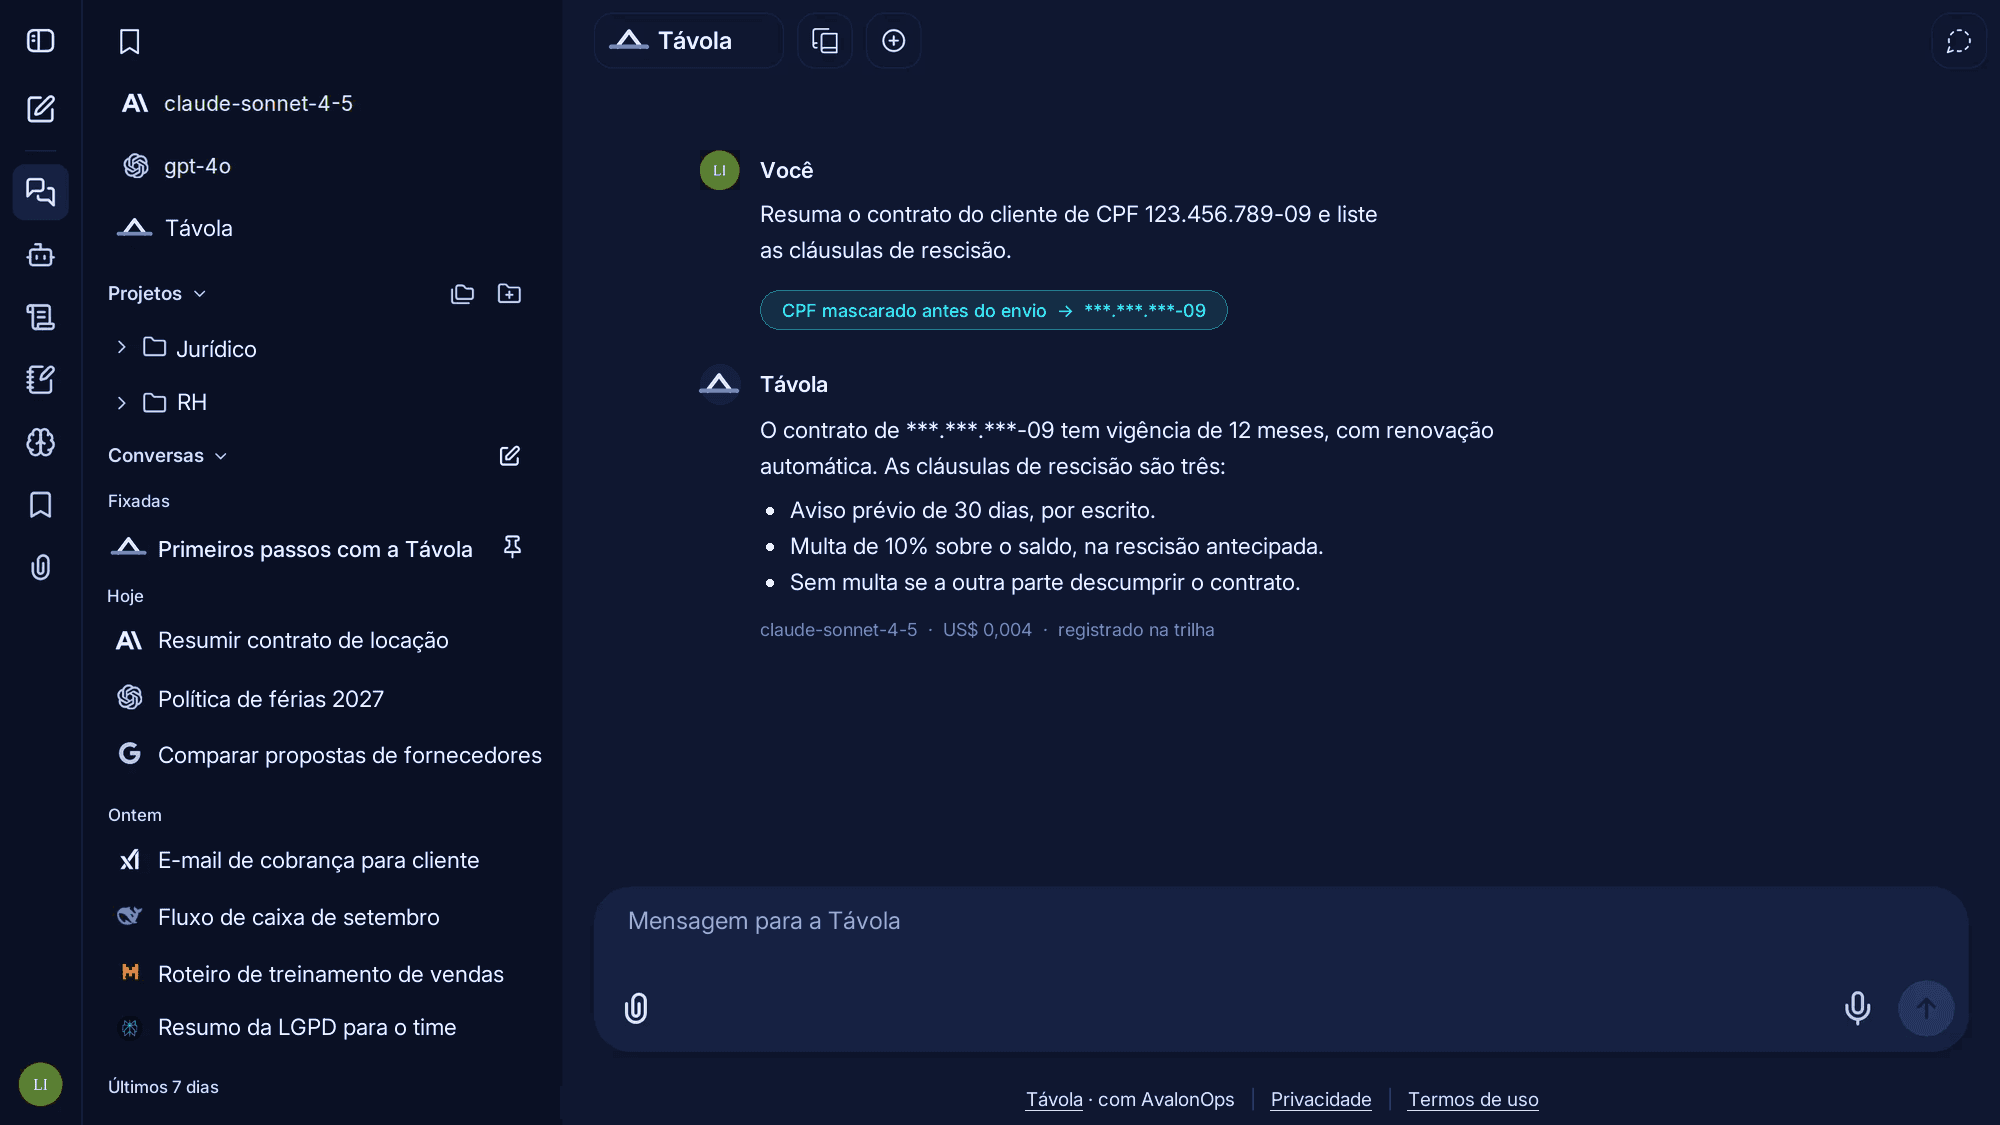
Task: Open the Távola model selector at top
Action: [x=689, y=41]
